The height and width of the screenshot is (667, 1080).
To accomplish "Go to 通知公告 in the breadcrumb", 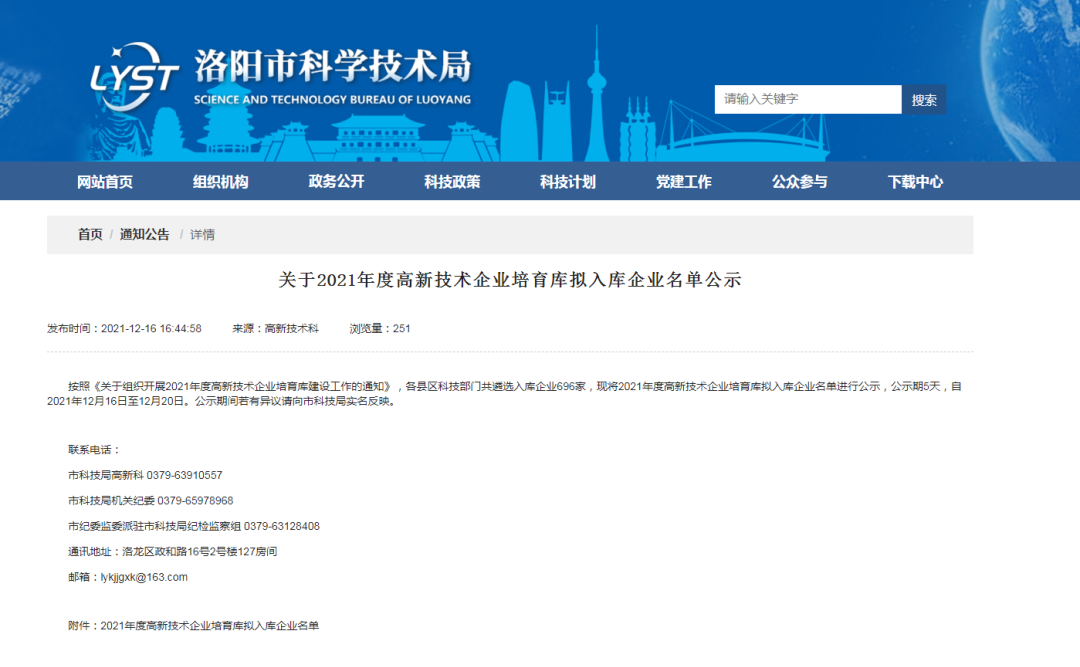I will 144,234.
